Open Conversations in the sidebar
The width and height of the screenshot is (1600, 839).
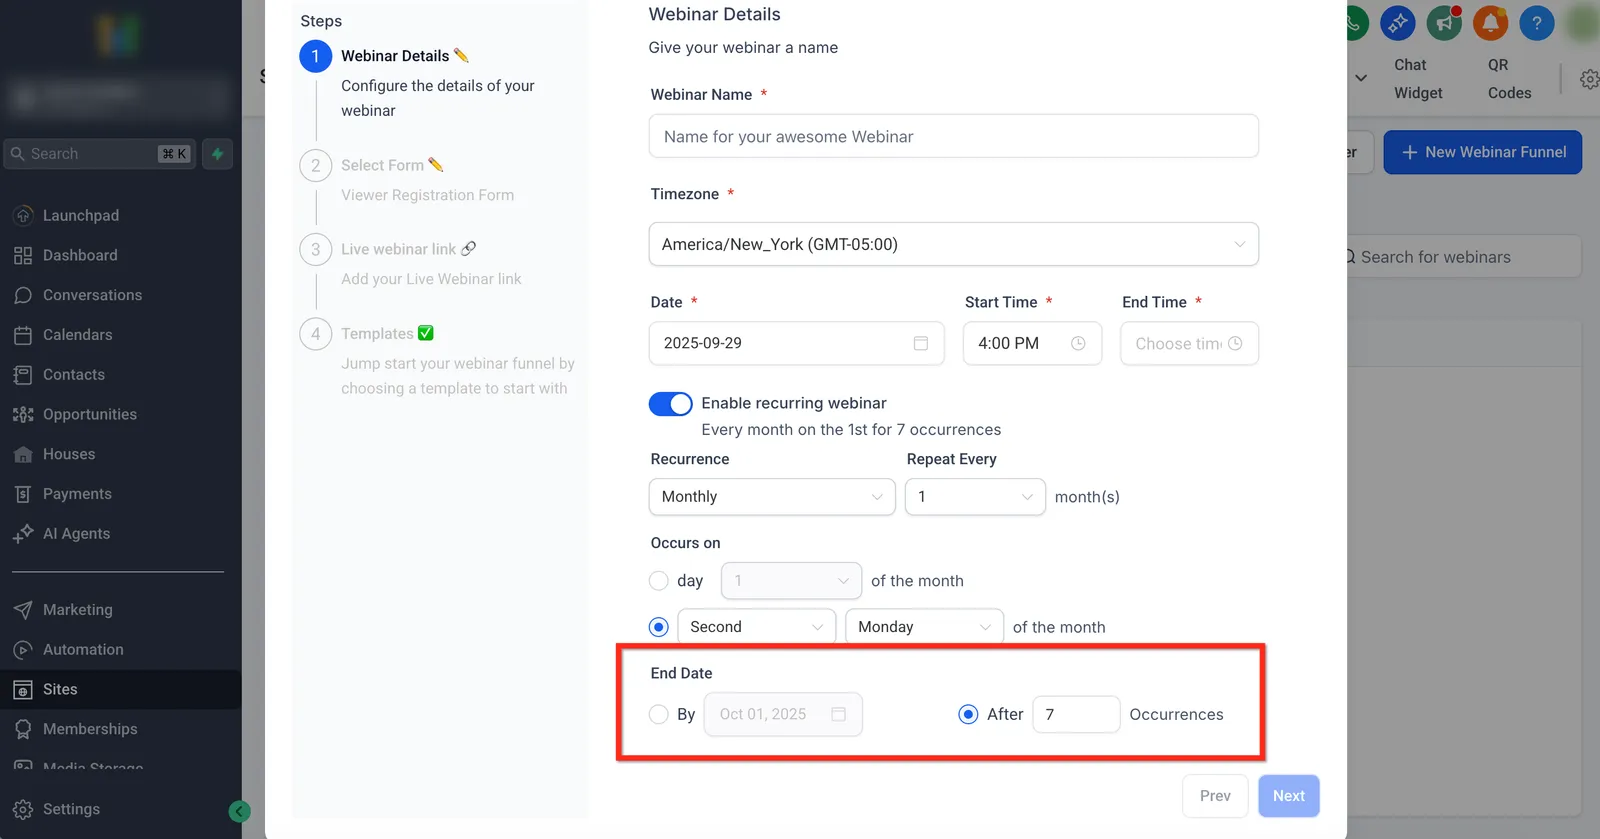point(92,295)
